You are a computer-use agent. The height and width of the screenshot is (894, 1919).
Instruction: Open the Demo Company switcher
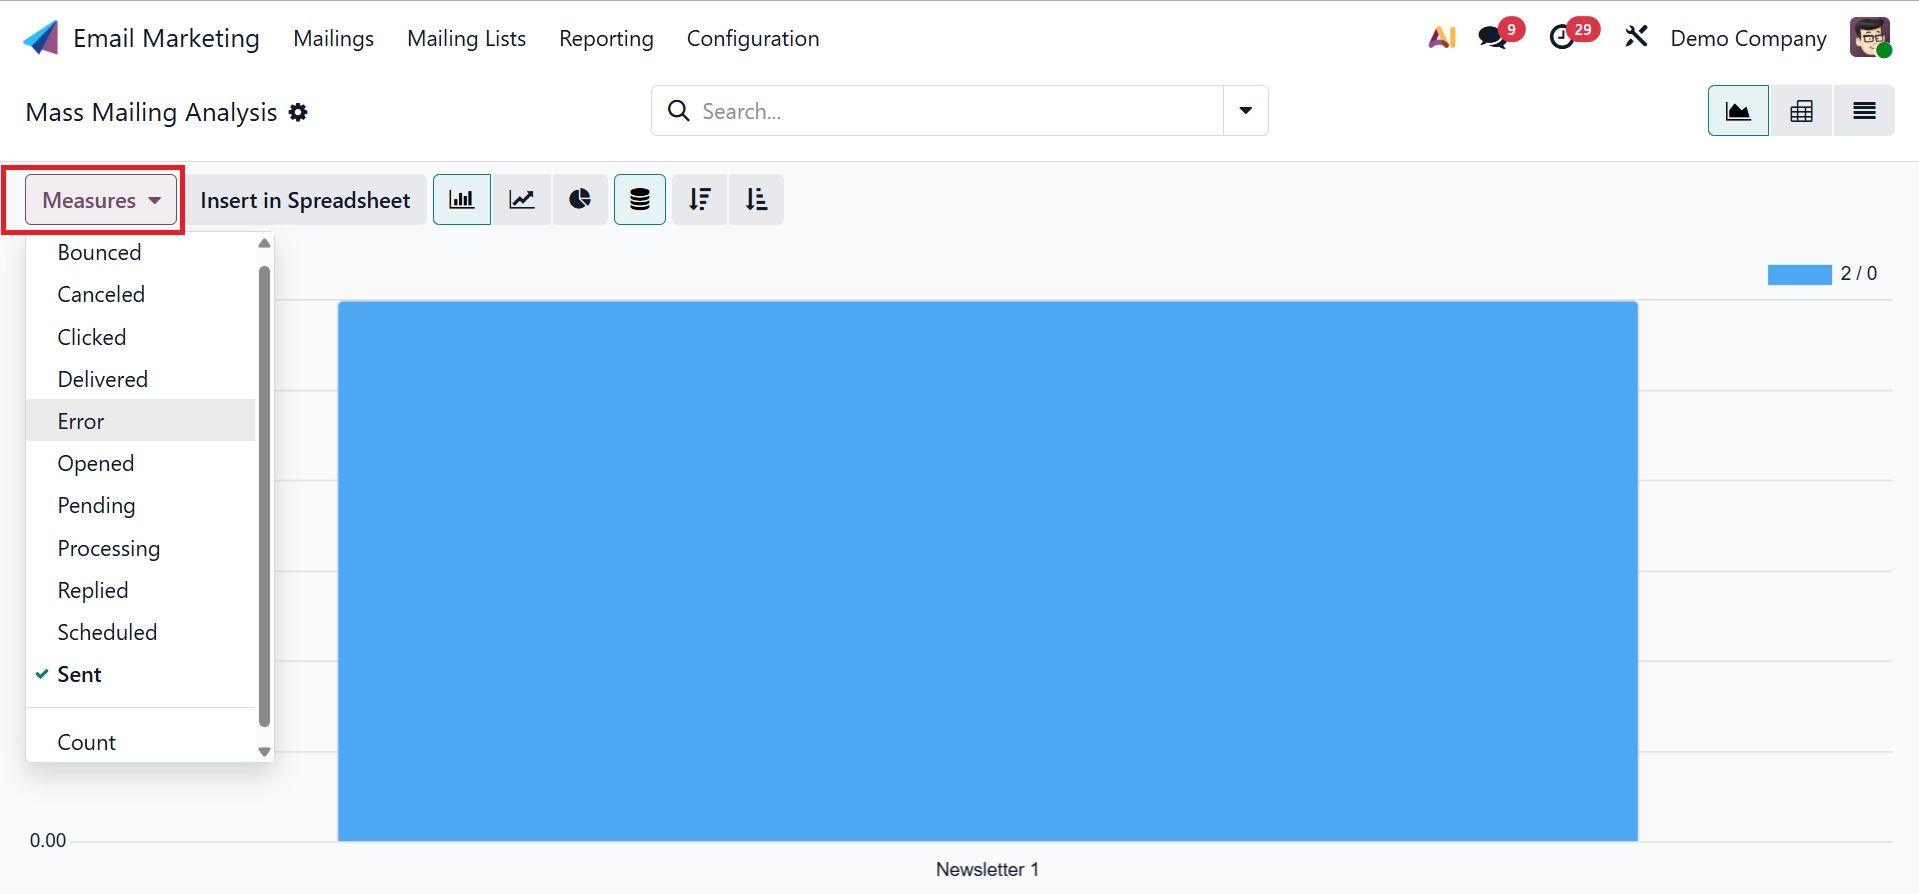(1748, 38)
